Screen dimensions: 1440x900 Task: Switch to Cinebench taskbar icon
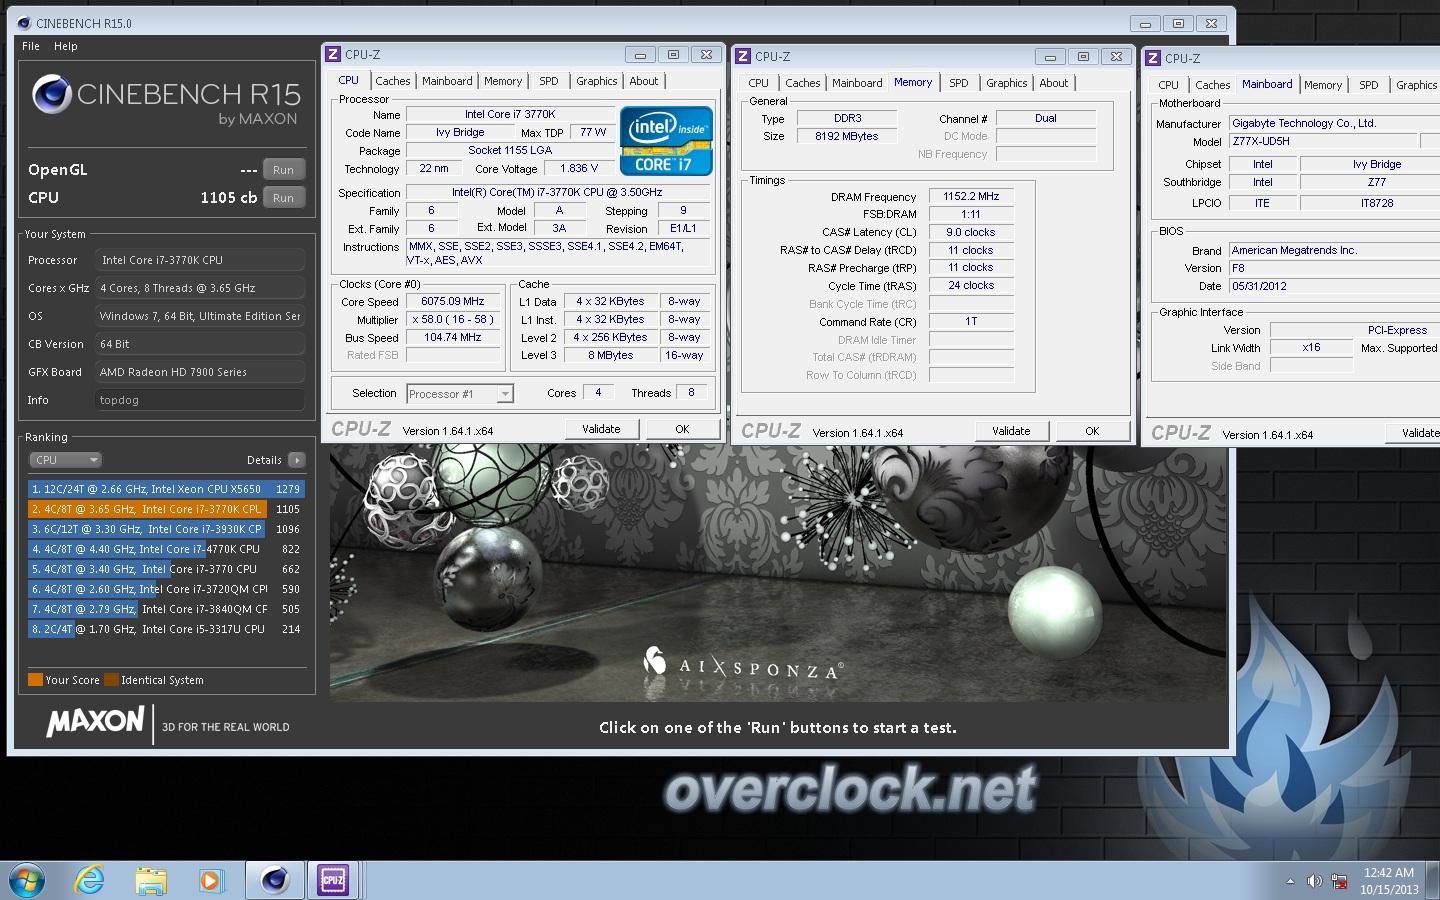274,881
